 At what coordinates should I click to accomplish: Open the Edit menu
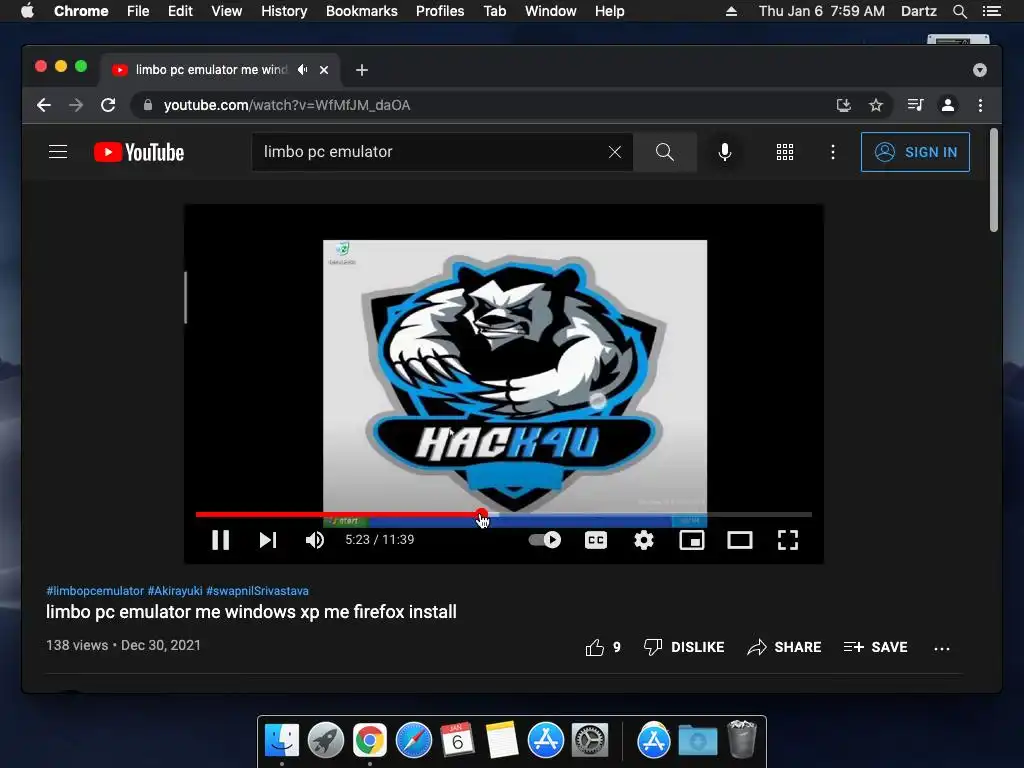click(180, 11)
